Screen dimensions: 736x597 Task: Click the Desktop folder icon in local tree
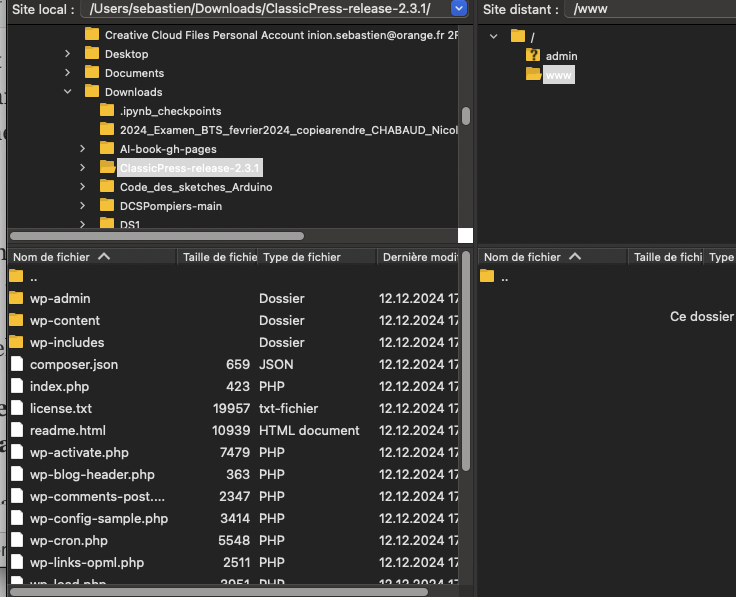pyautogui.click(x=92, y=54)
